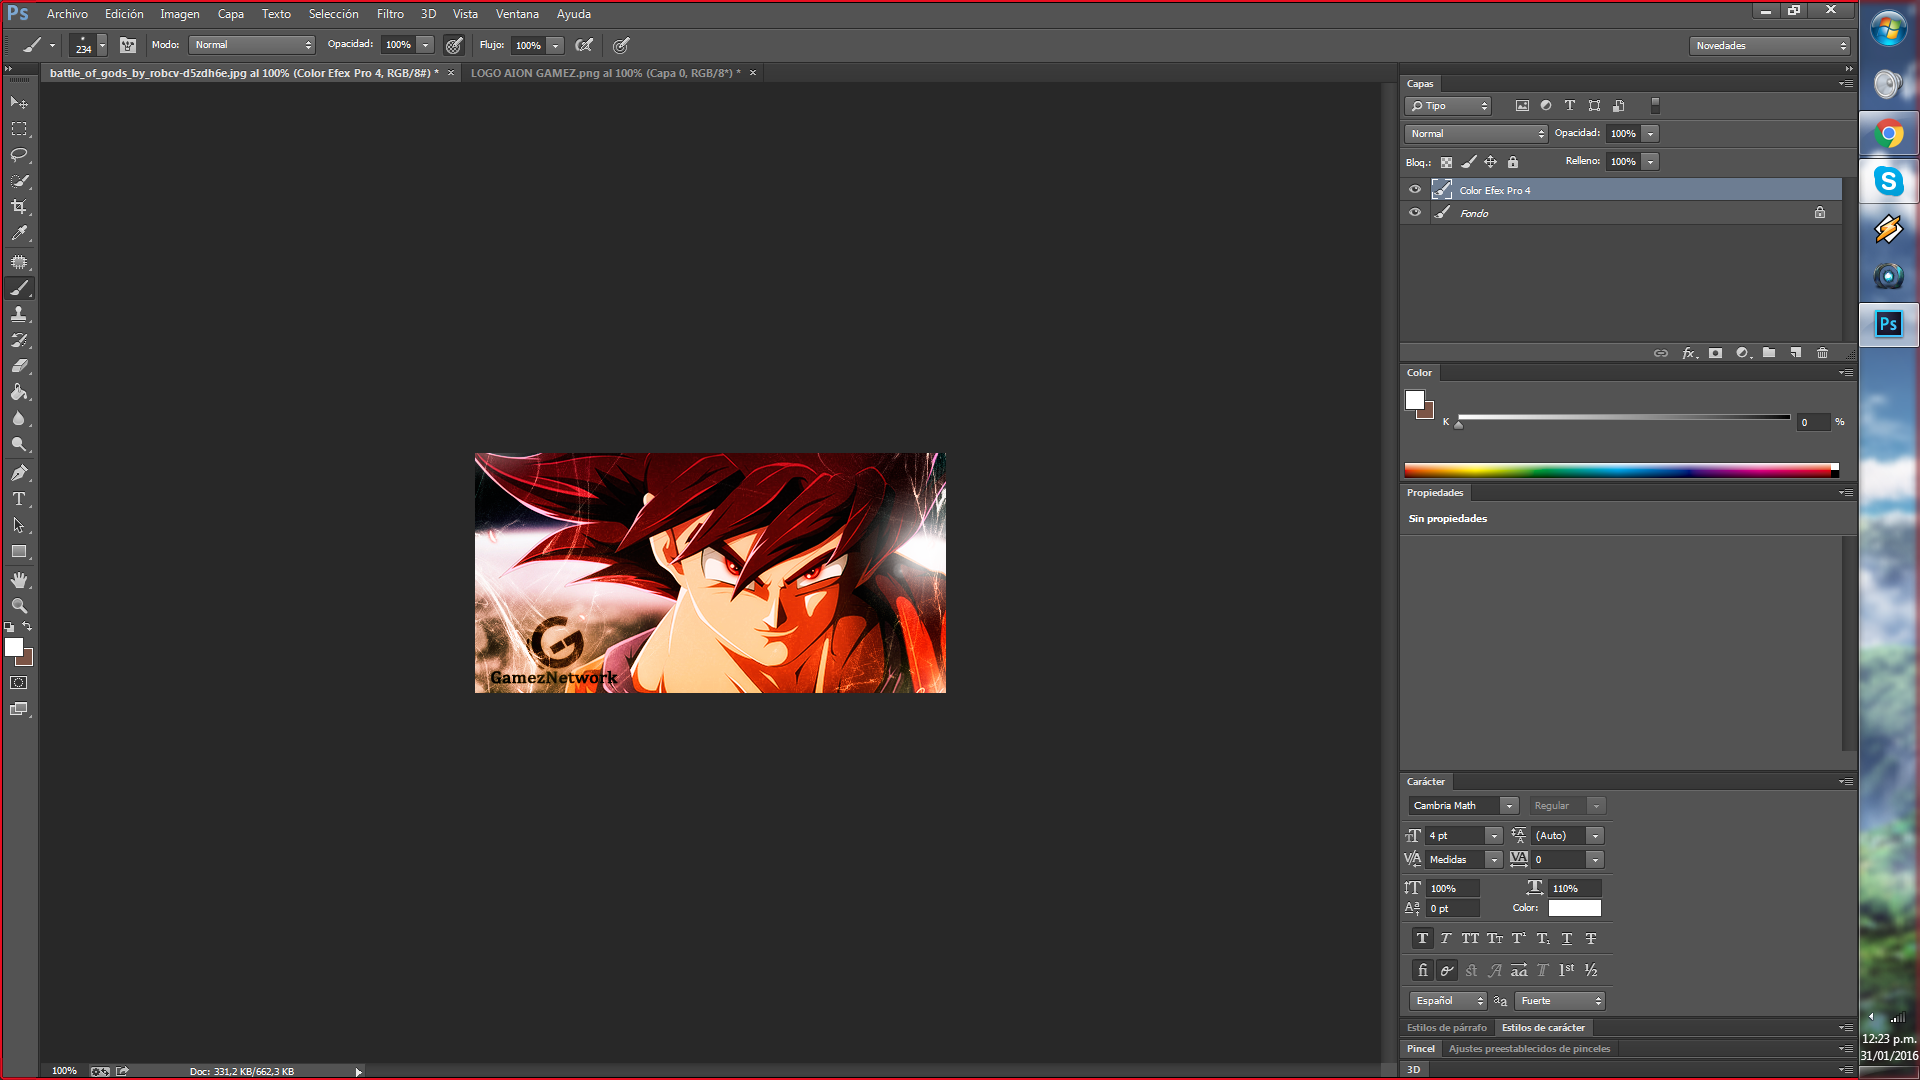
Task: Toggle airbrush mode in options bar
Action: (x=584, y=45)
